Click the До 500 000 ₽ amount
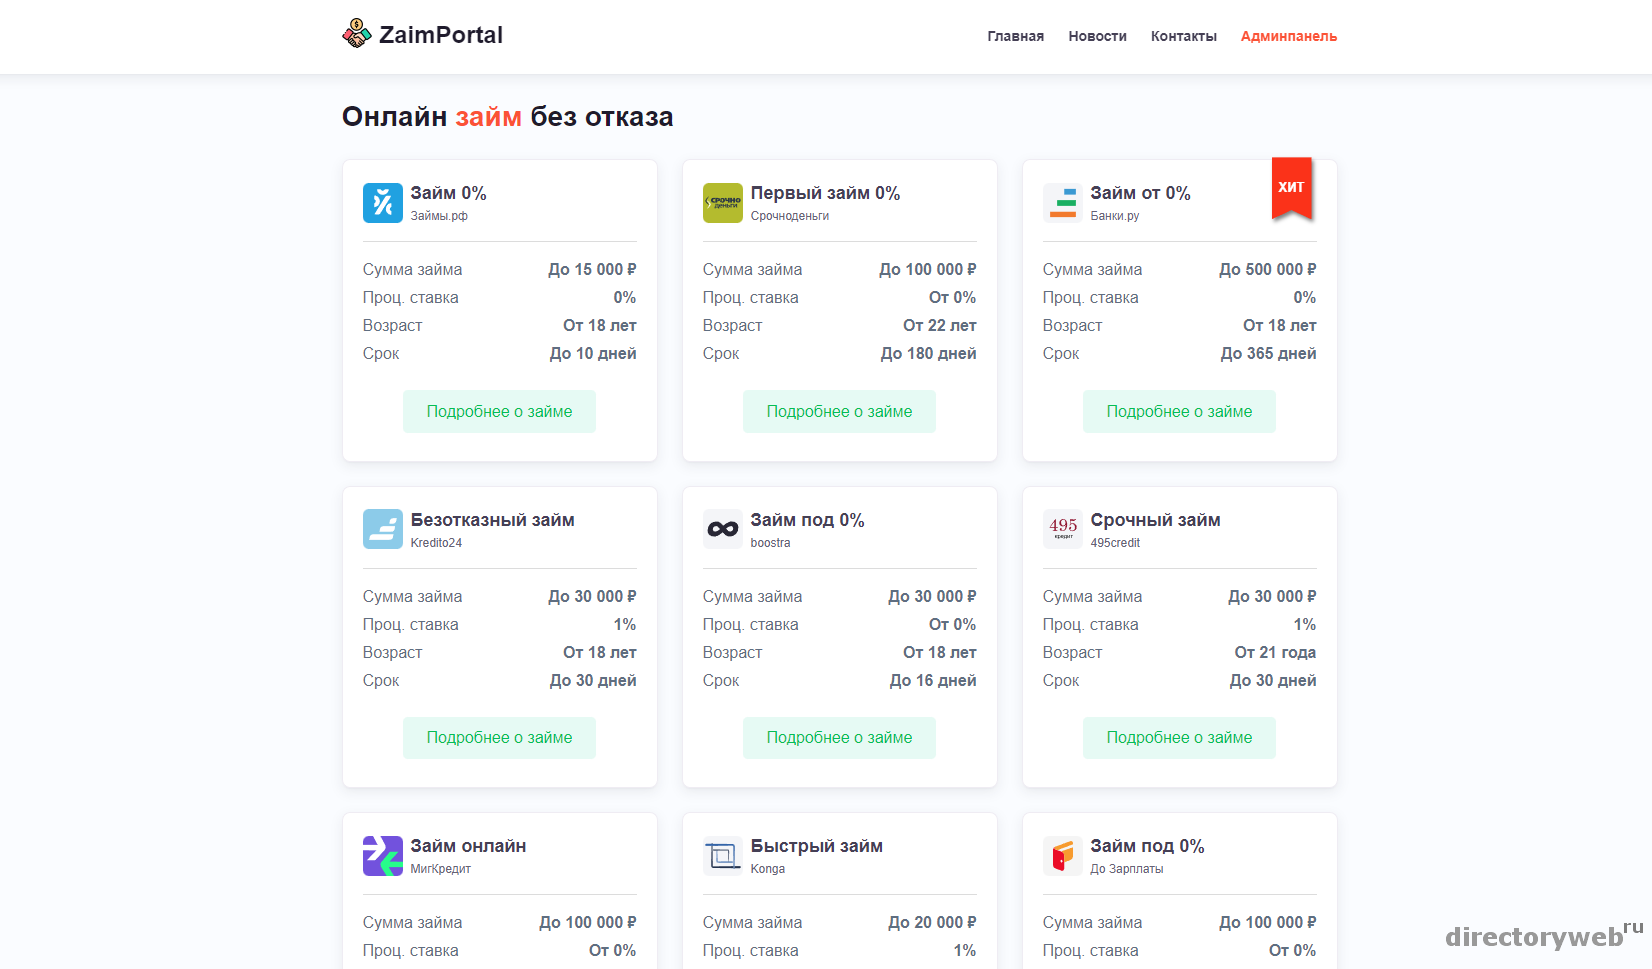The image size is (1652, 969). [1267, 270]
